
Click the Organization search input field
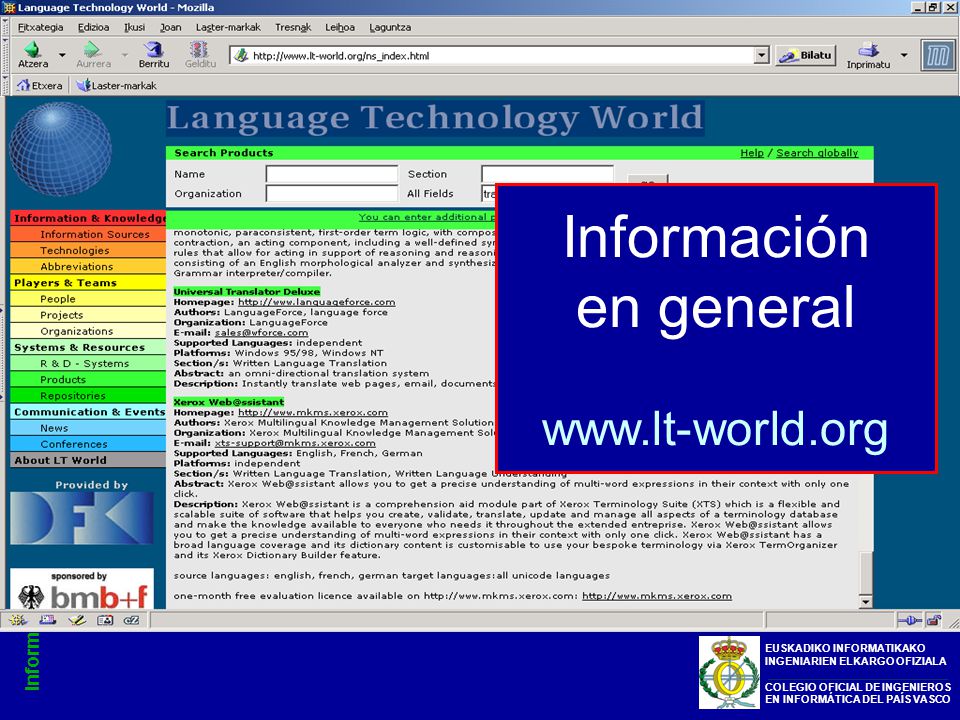332,193
